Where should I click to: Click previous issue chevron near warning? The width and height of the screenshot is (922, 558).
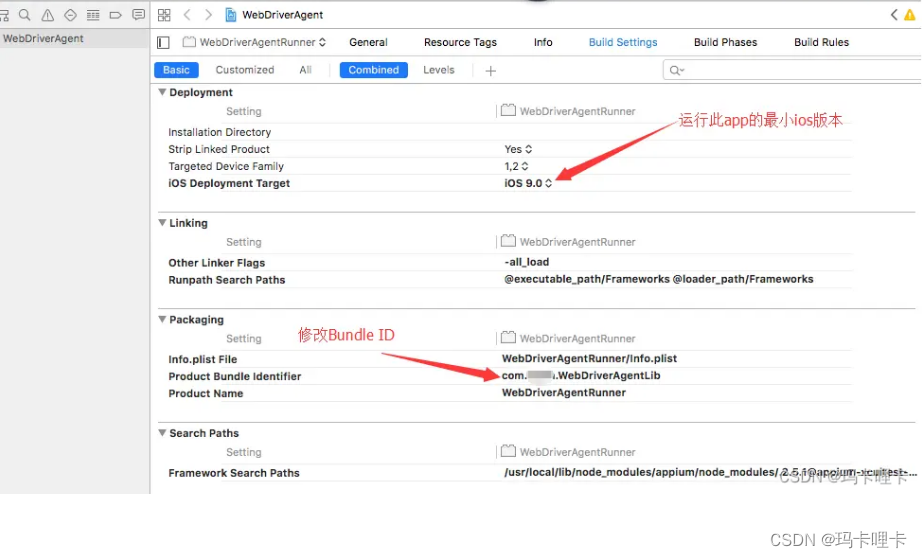coord(894,15)
